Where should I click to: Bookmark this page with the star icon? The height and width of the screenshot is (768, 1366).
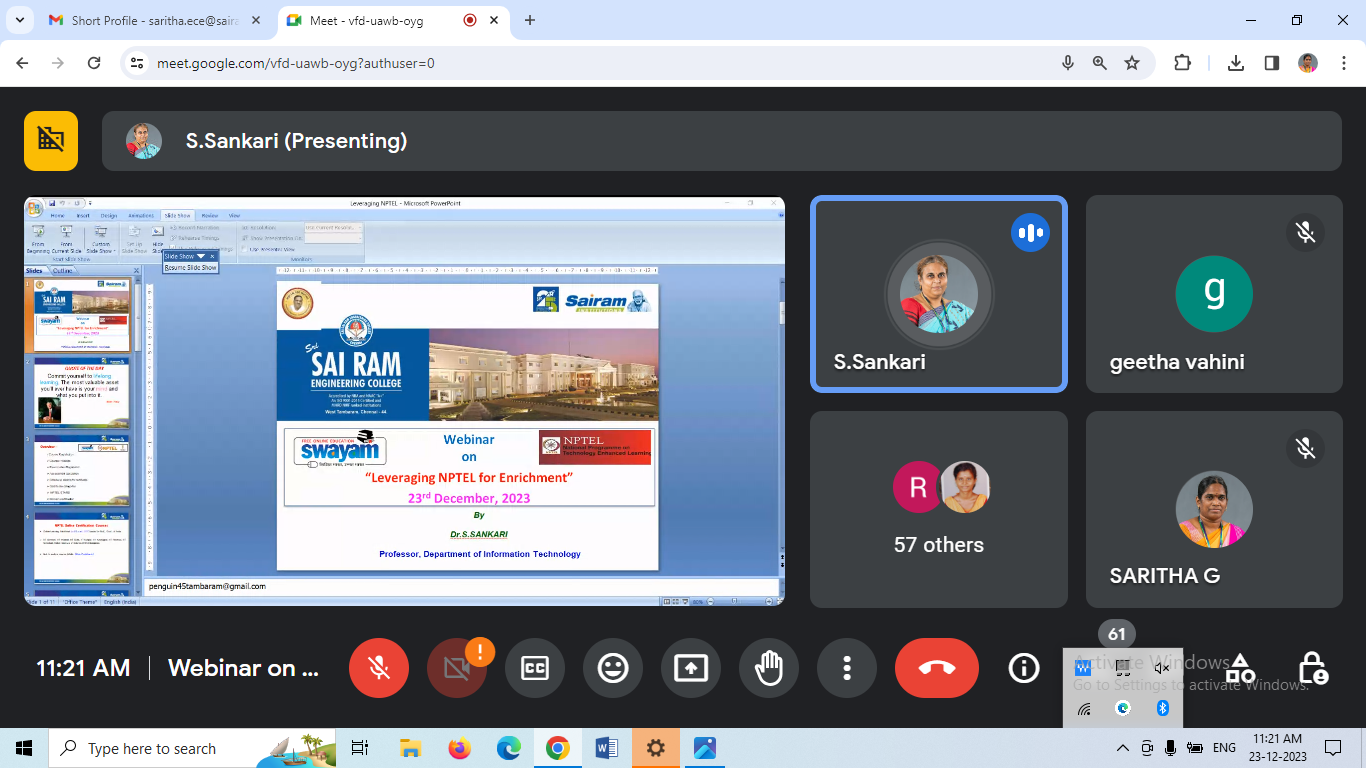point(1132,63)
